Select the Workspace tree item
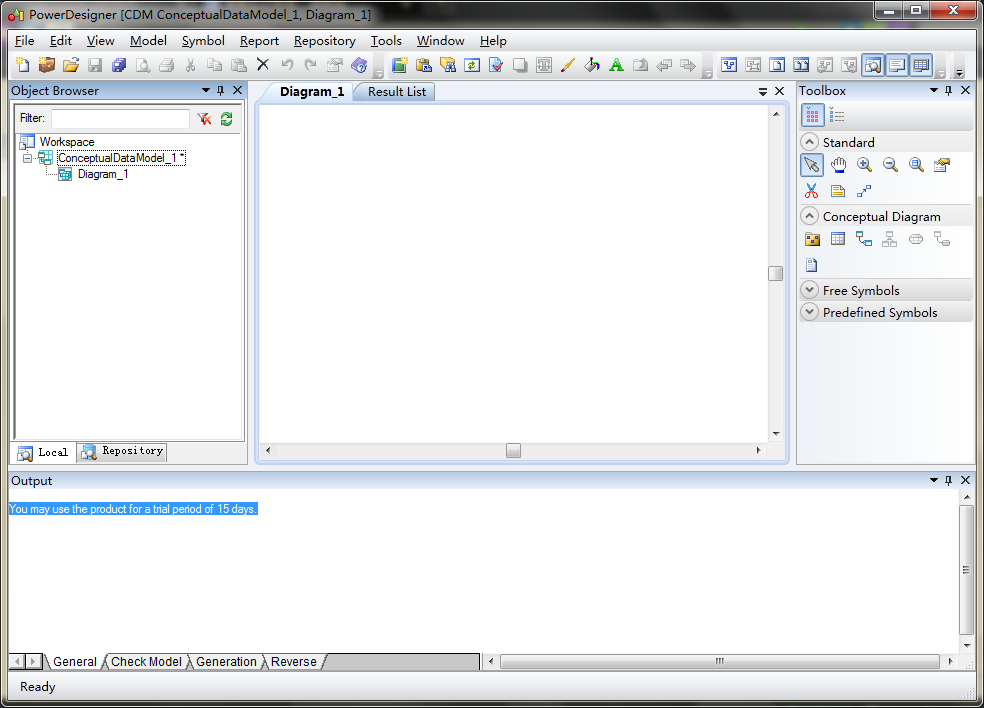Screen dimensions: 984x708 67,142
